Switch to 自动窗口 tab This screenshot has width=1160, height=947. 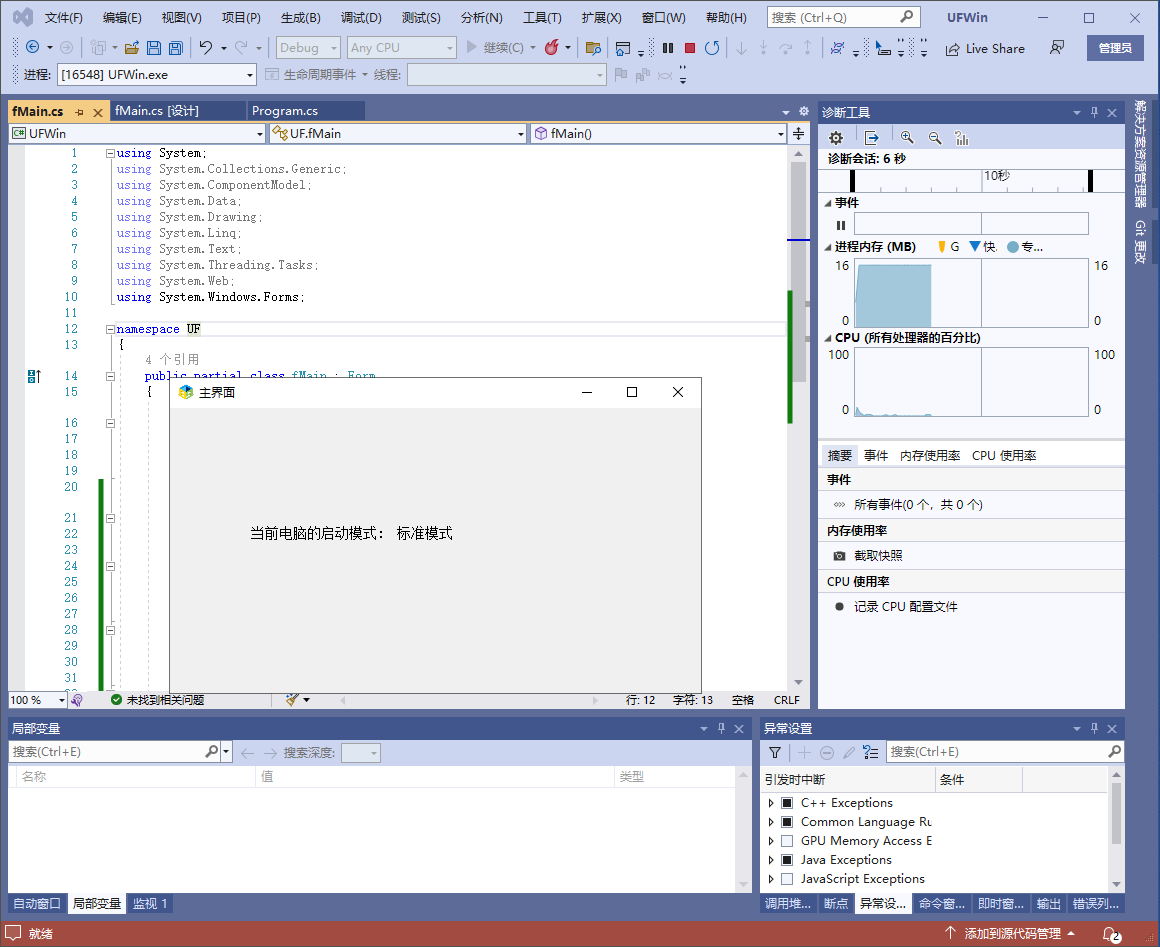coord(37,903)
